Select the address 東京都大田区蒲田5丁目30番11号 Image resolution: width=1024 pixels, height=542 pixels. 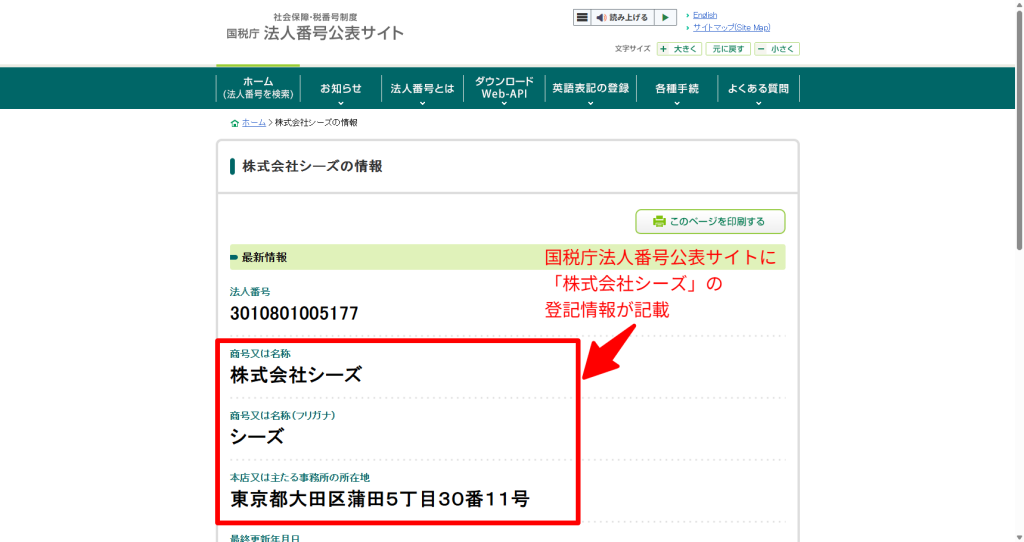point(379,499)
